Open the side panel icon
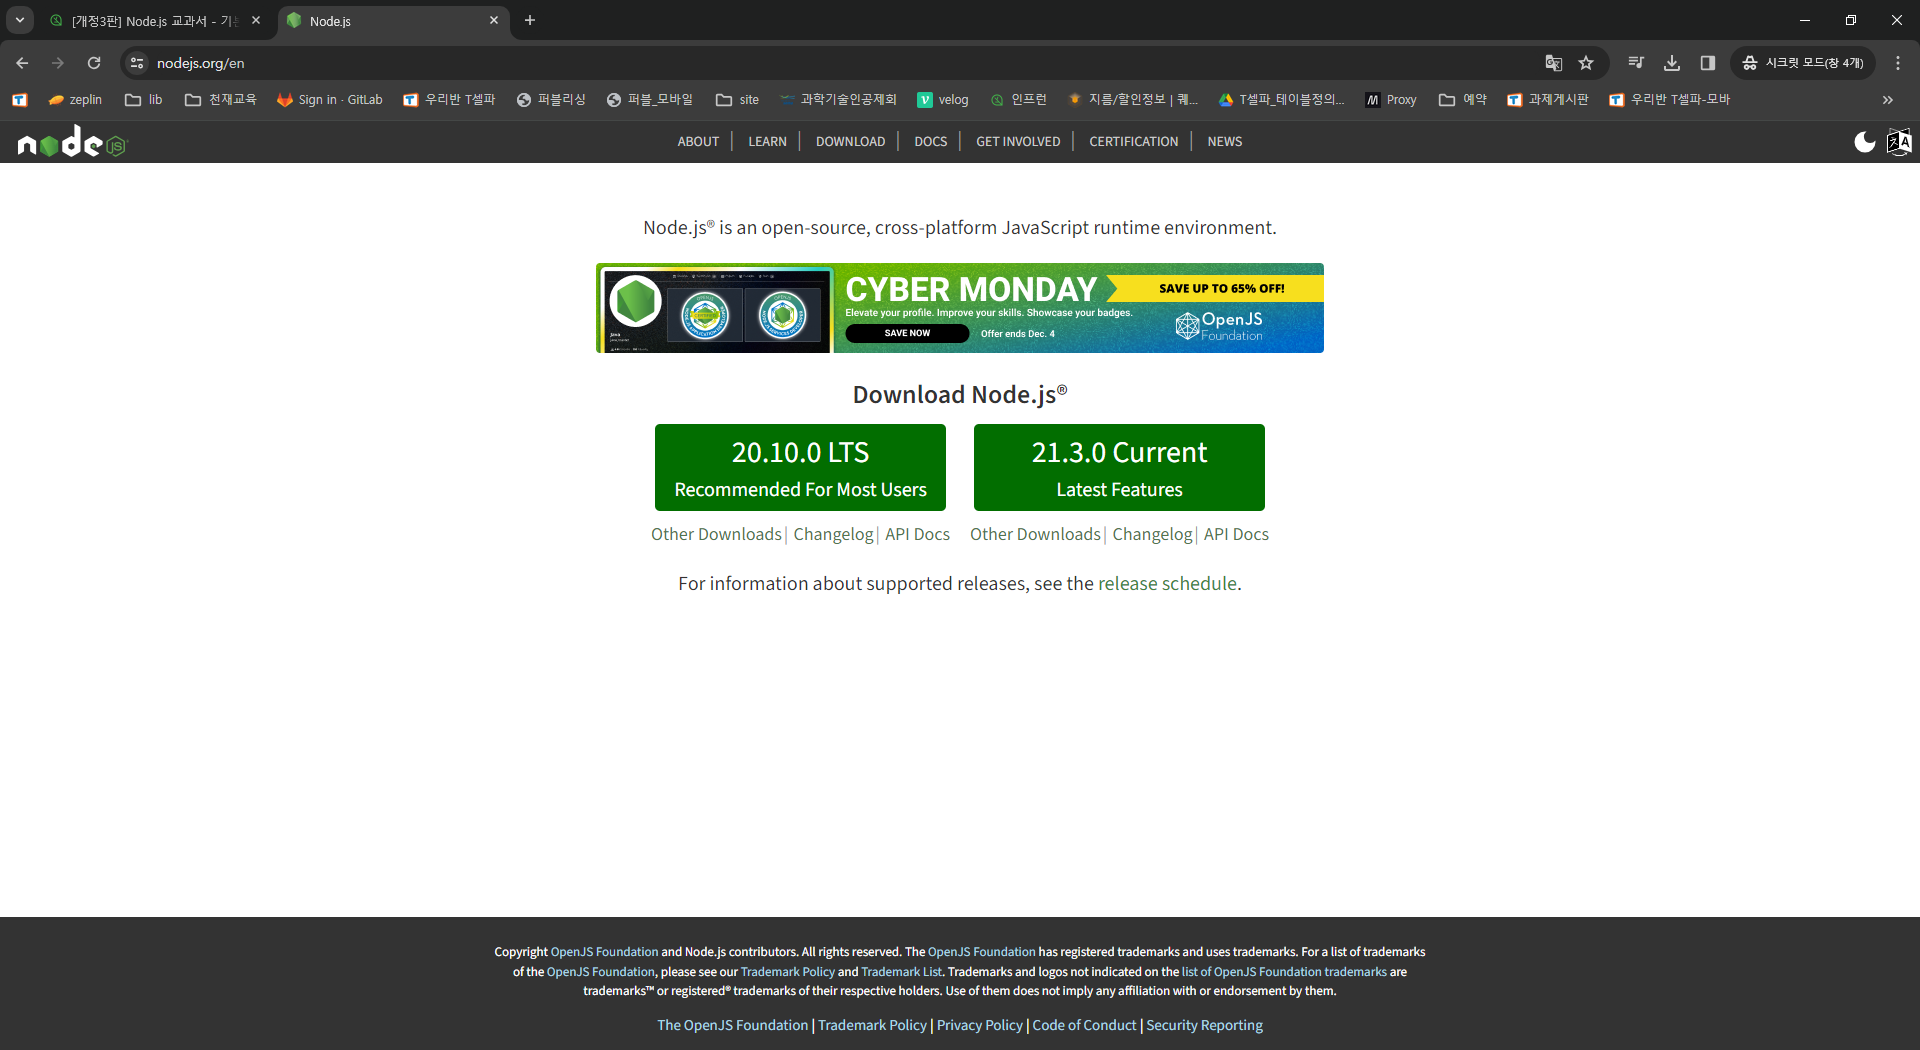 1708,63
